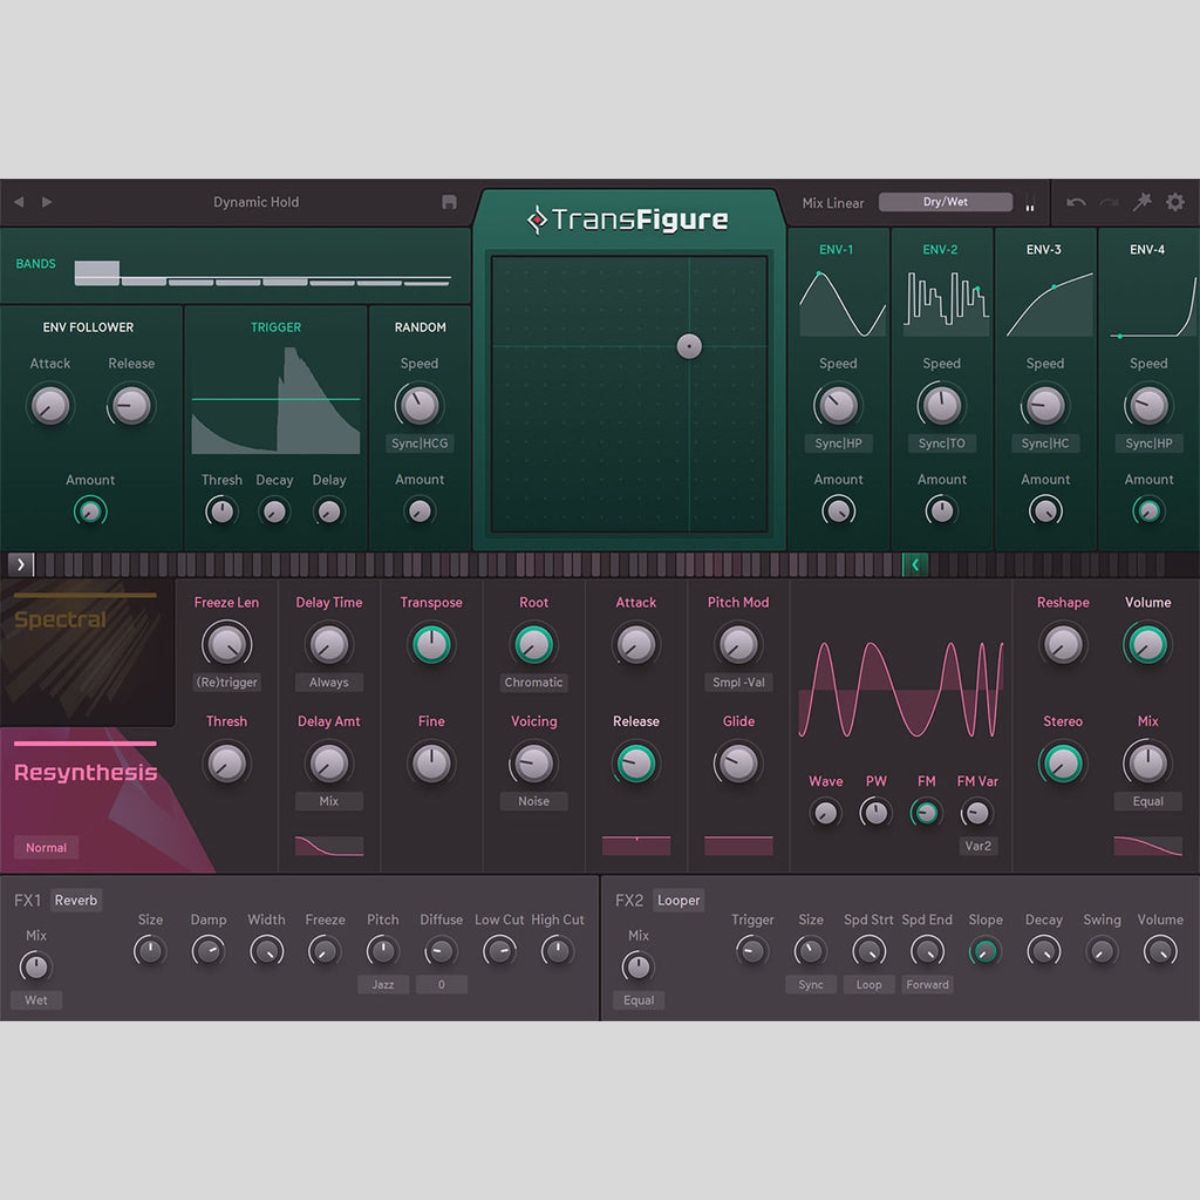Click the Env Follower Release knob

(x=131, y=406)
